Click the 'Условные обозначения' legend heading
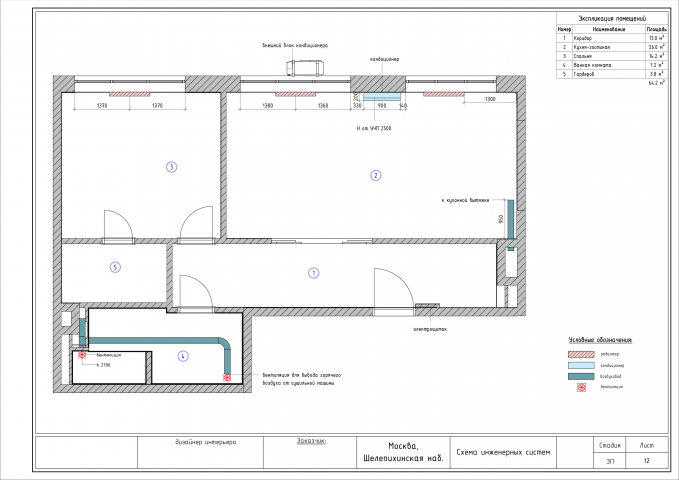This screenshot has width=679, height=480. [600, 340]
